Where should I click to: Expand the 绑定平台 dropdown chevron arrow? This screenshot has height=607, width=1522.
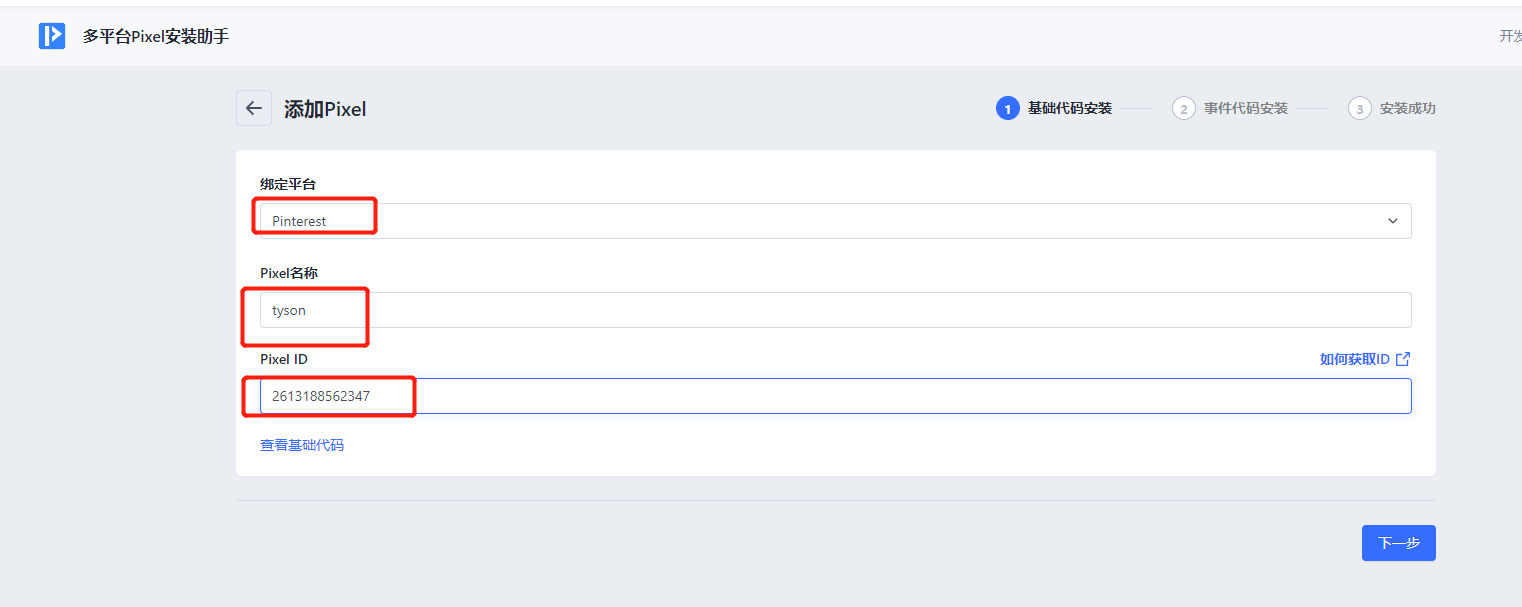(1393, 221)
